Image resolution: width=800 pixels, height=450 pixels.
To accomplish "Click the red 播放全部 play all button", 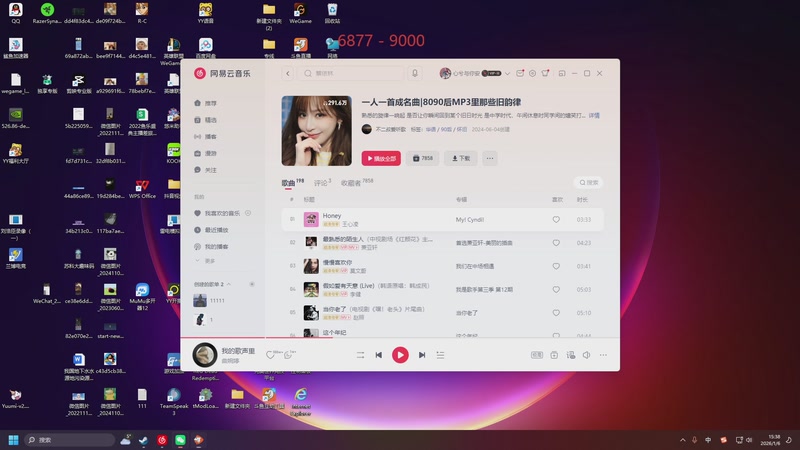I will pos(381,158).
